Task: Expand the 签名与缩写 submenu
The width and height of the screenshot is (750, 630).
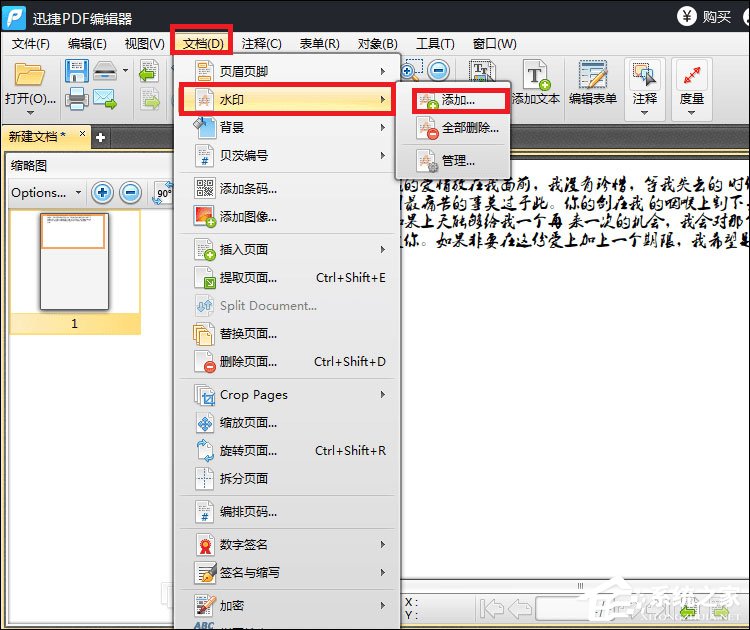Action: tap(288, 573)
